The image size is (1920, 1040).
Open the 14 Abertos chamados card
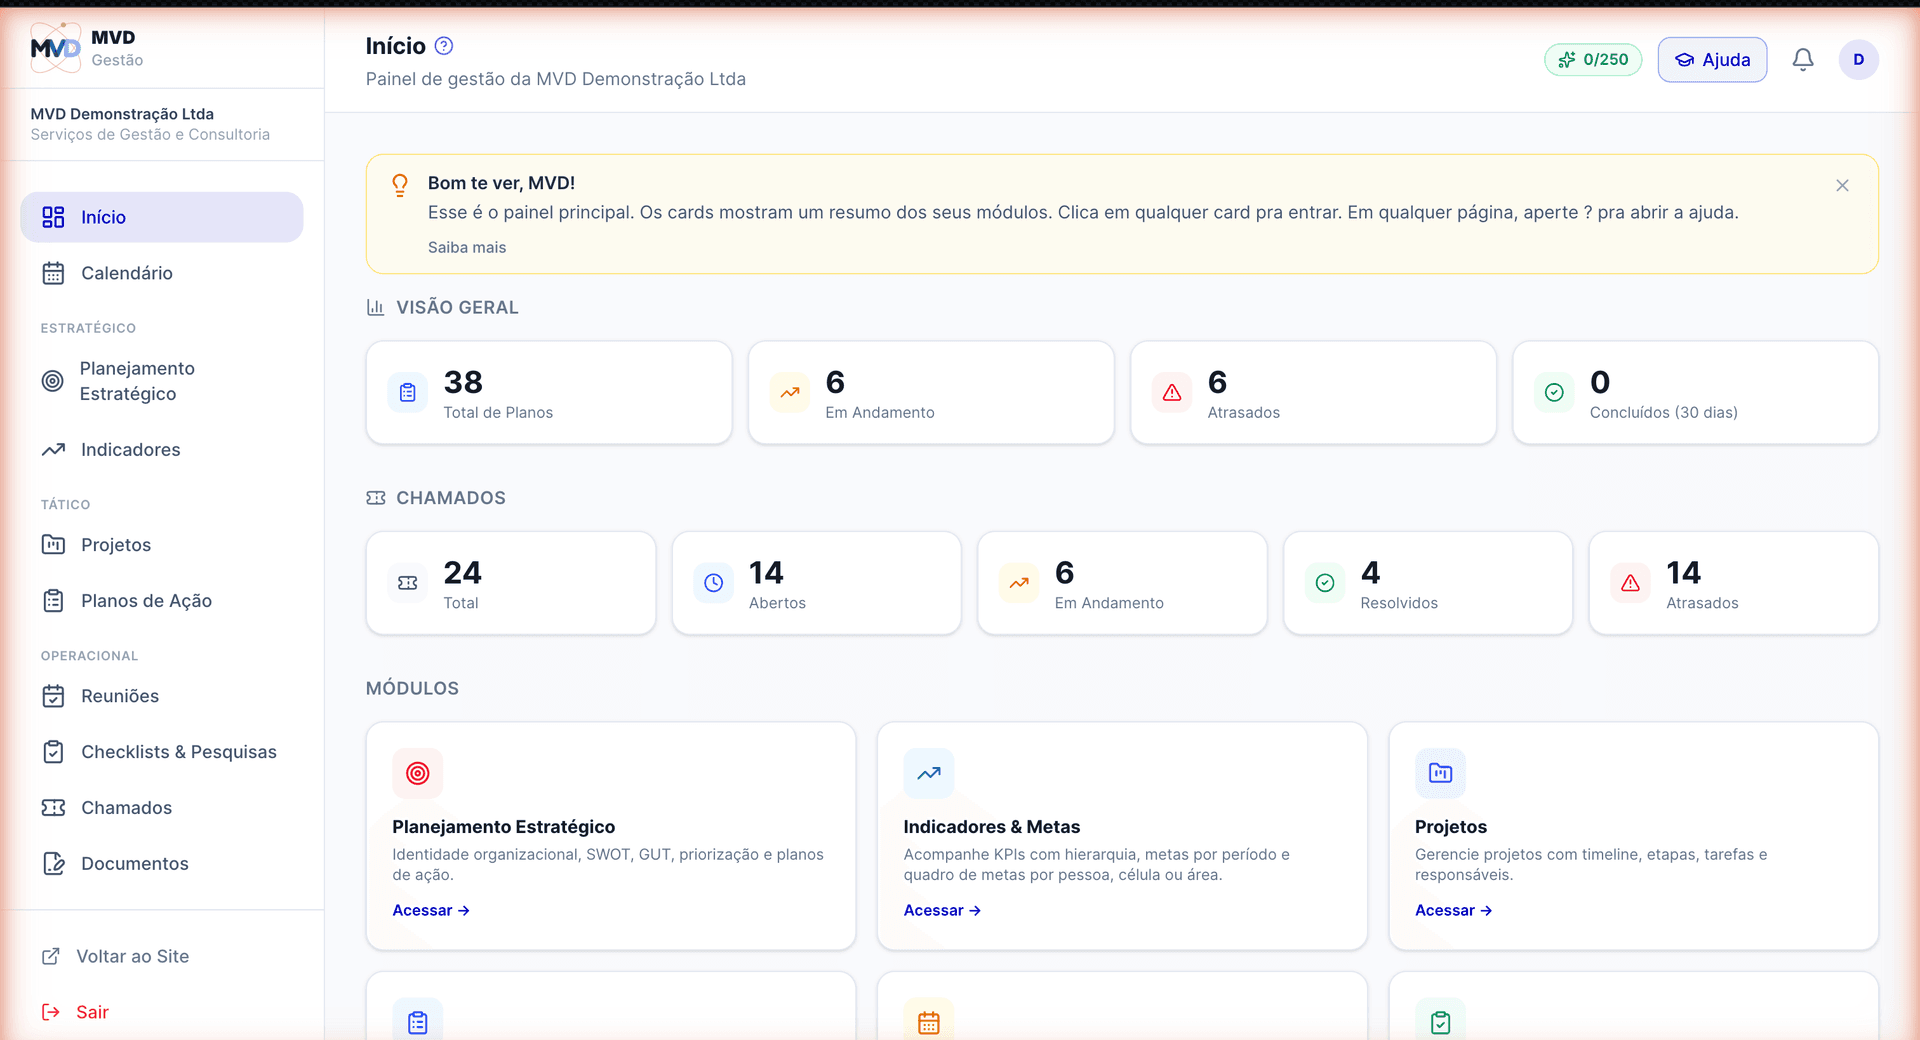817,583
